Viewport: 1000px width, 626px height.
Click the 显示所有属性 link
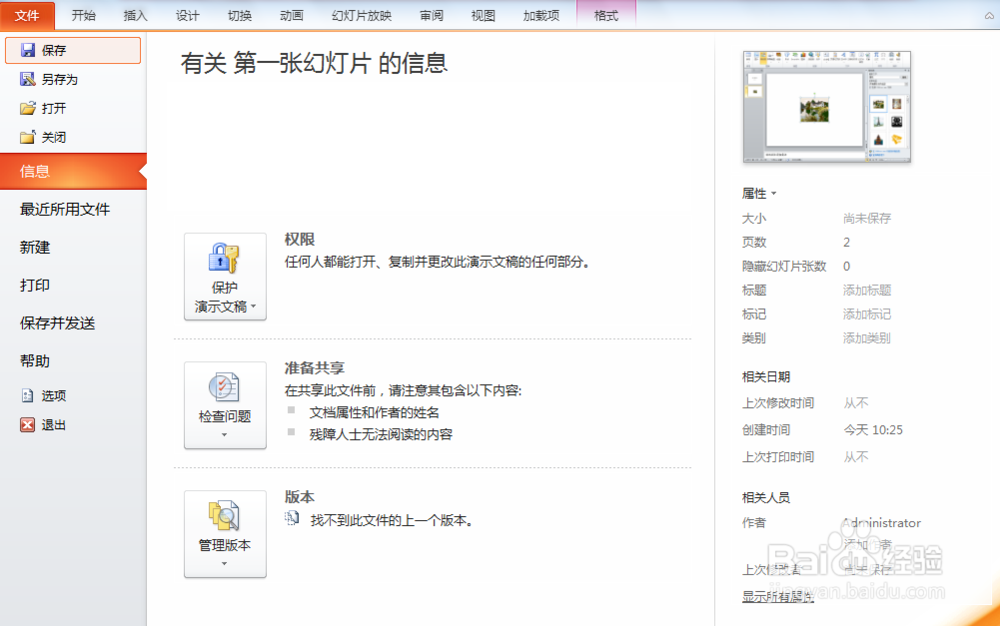(778, 595)
